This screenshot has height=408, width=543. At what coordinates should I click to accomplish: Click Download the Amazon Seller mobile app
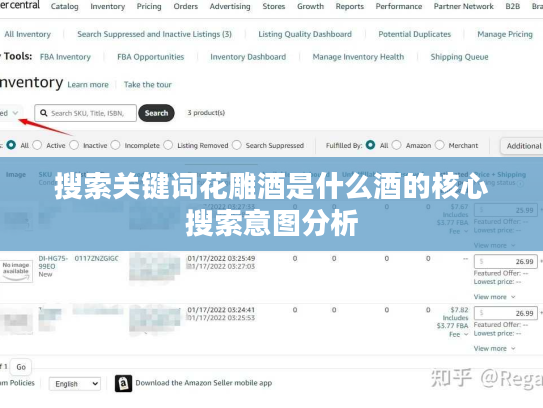click(204, 383)
